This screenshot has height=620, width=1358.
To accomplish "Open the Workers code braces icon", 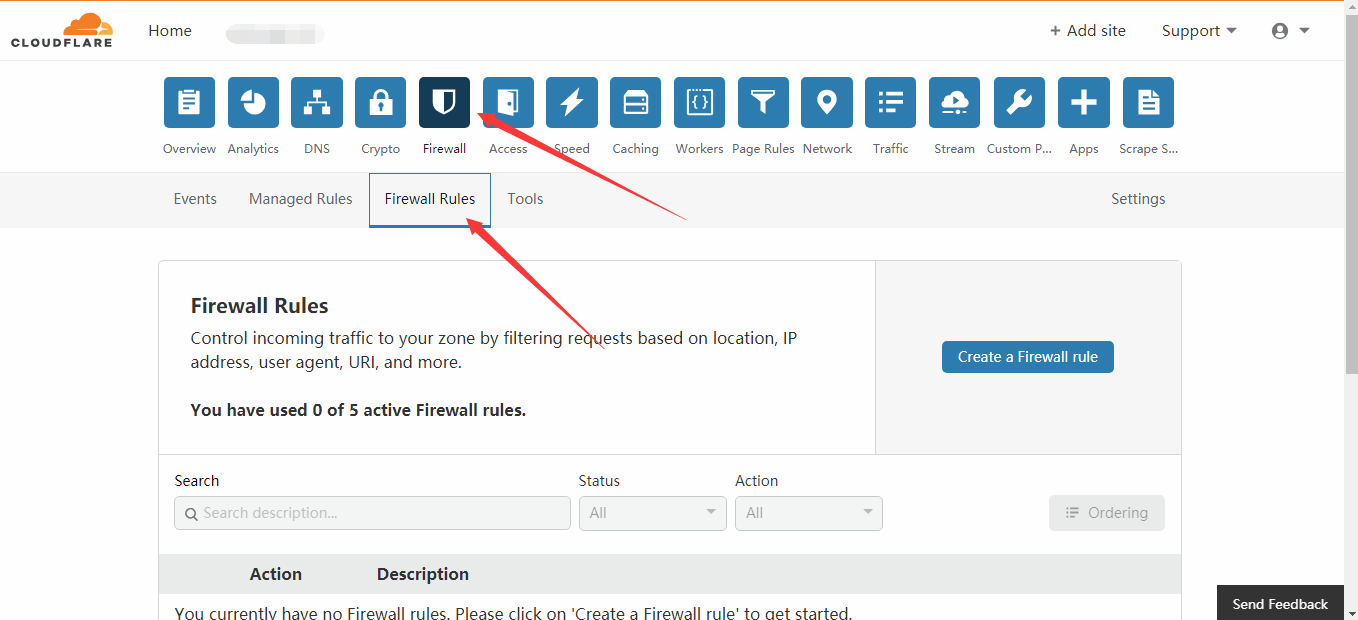I will point(699,103).
